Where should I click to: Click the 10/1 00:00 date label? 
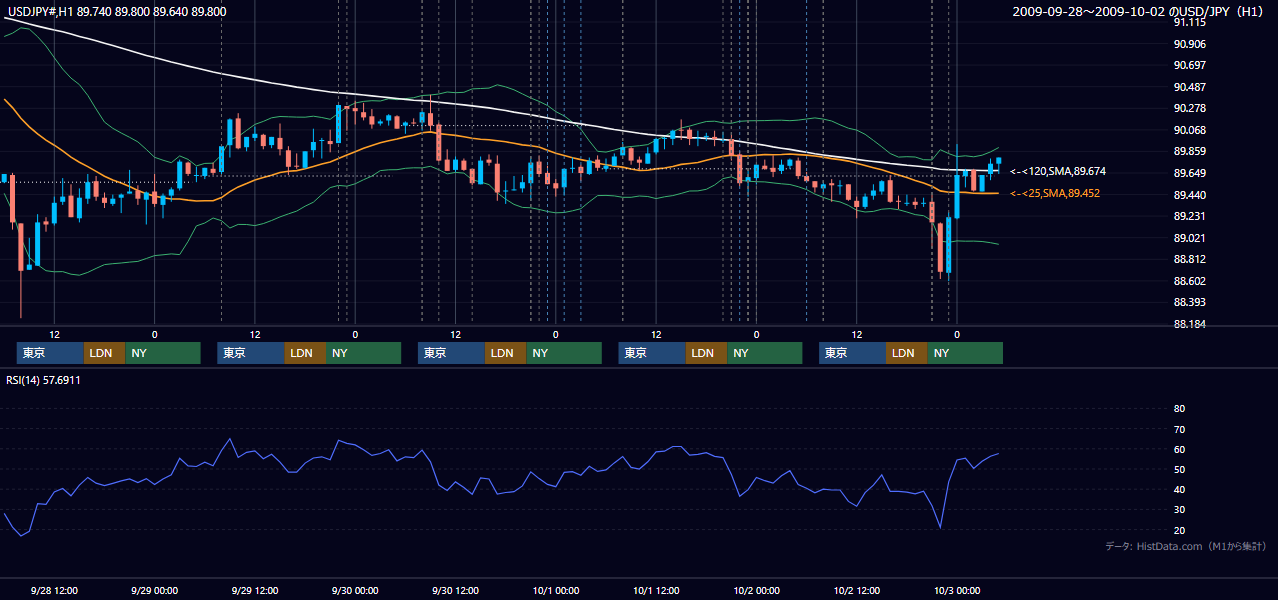pyautogui.click(x=555, y=590)
